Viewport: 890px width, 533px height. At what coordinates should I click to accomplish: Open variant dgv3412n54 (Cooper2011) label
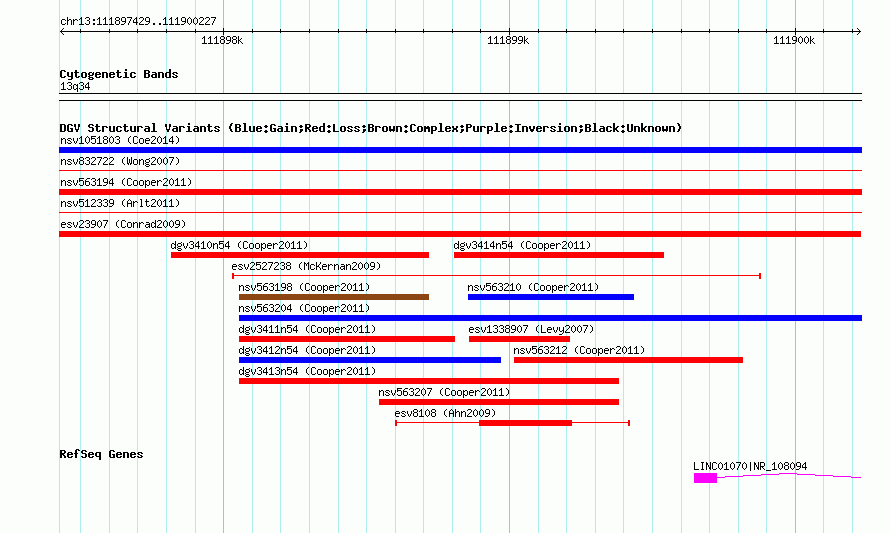point(307,350)
